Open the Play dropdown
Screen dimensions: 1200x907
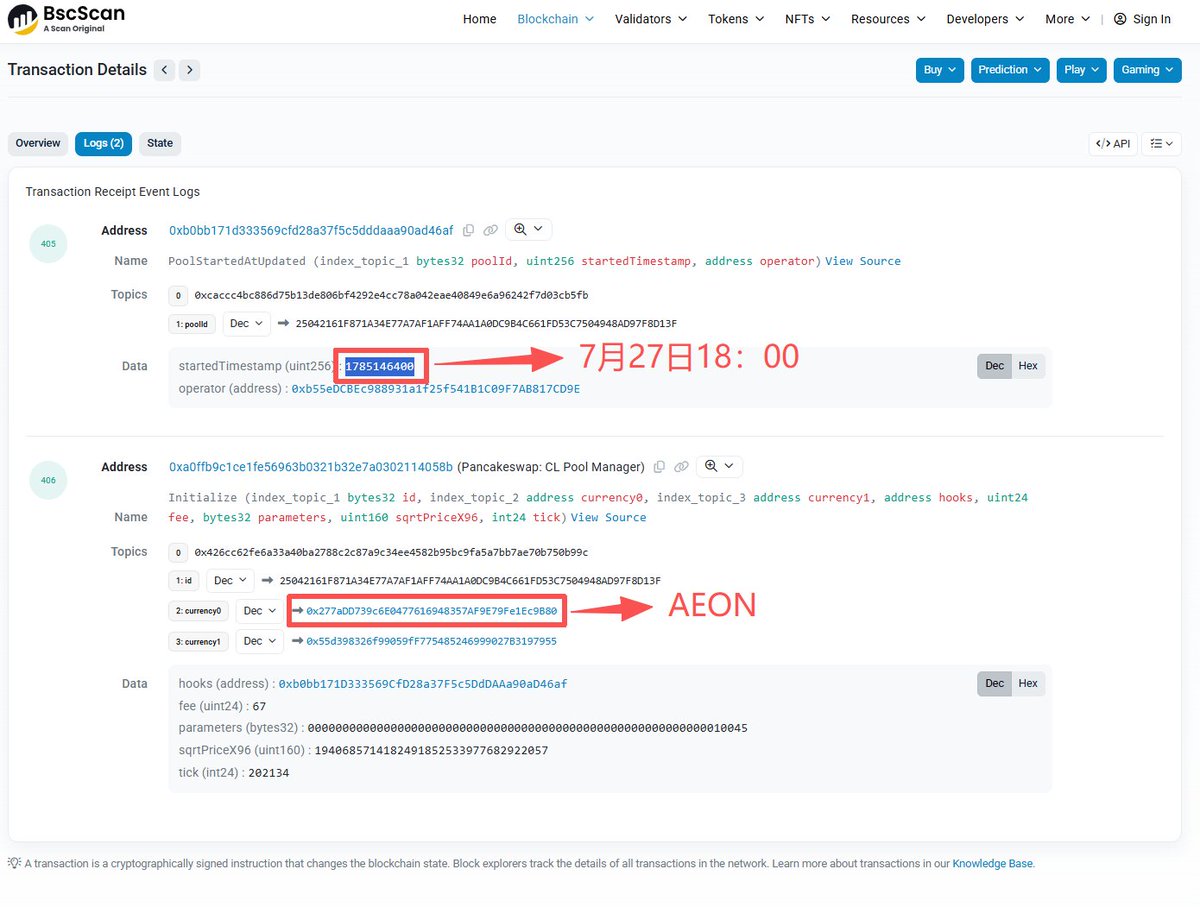coord(1081,70)
